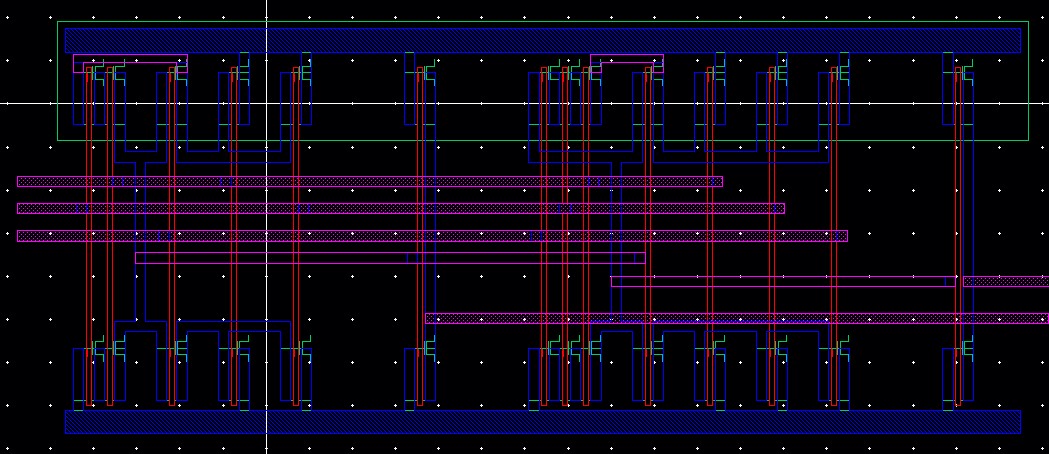Select the second magenta hatched wire from top

coord(400,209)
